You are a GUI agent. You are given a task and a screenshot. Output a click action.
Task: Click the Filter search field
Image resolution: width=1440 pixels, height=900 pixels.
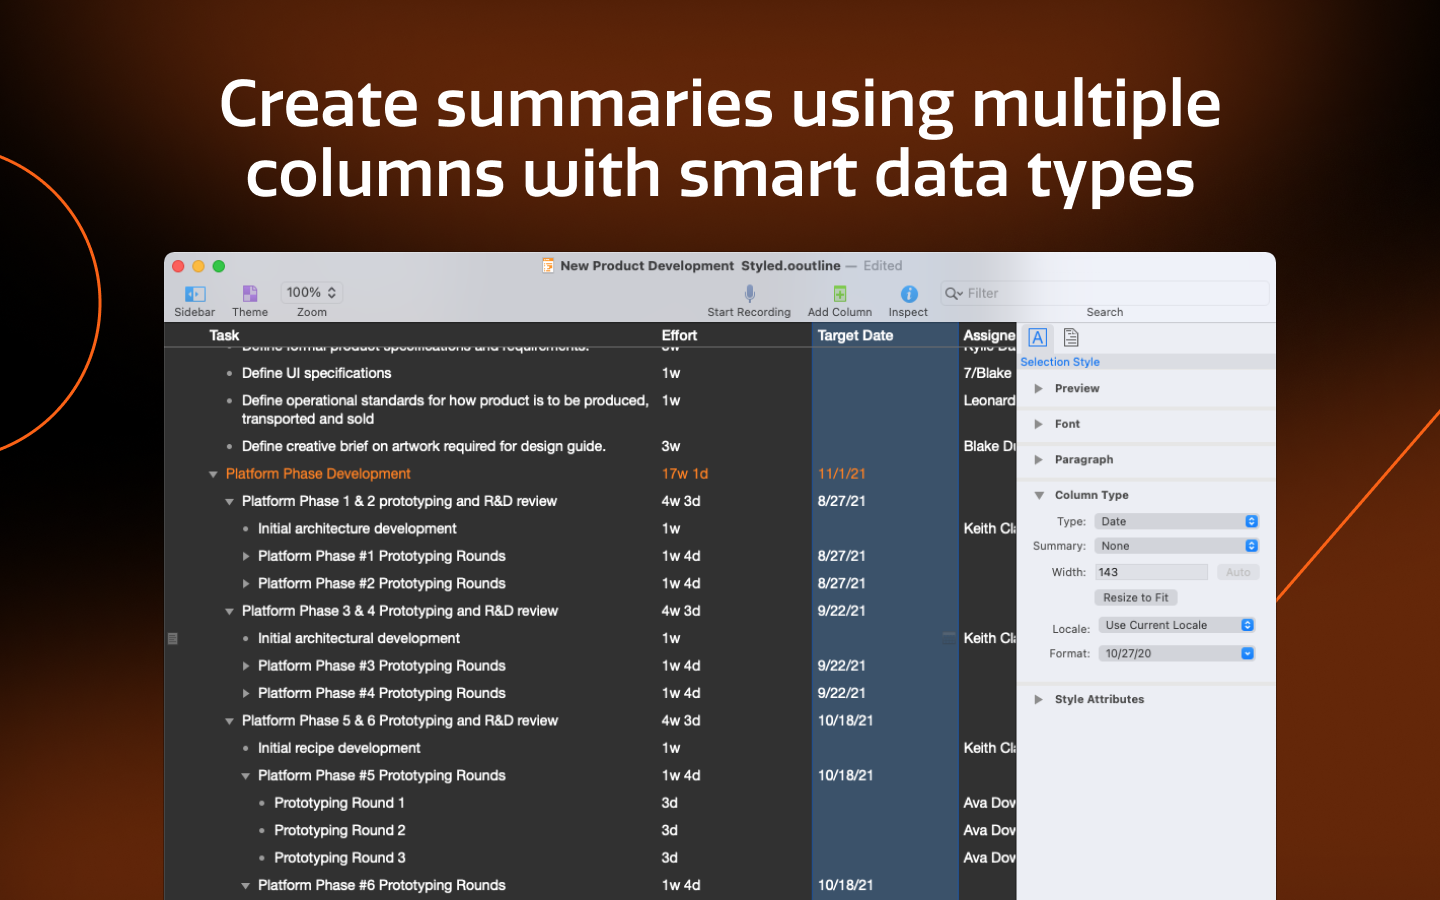point(1110,294)
